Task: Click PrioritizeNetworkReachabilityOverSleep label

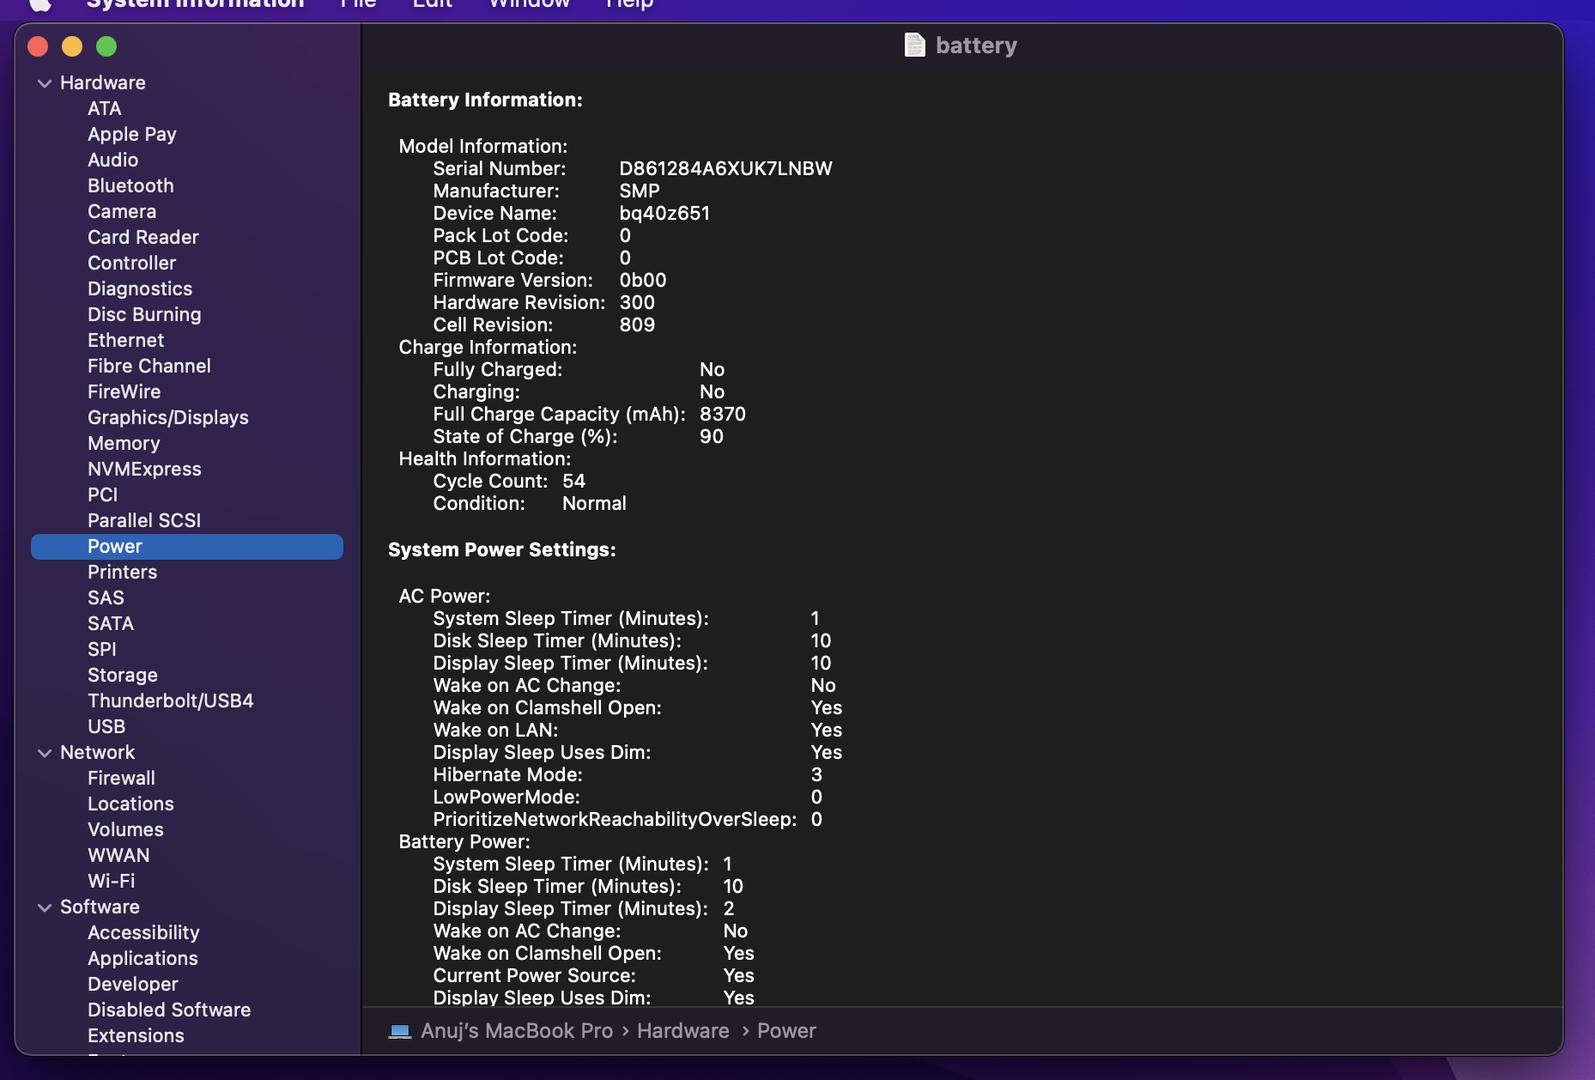Action: [614, 820]
